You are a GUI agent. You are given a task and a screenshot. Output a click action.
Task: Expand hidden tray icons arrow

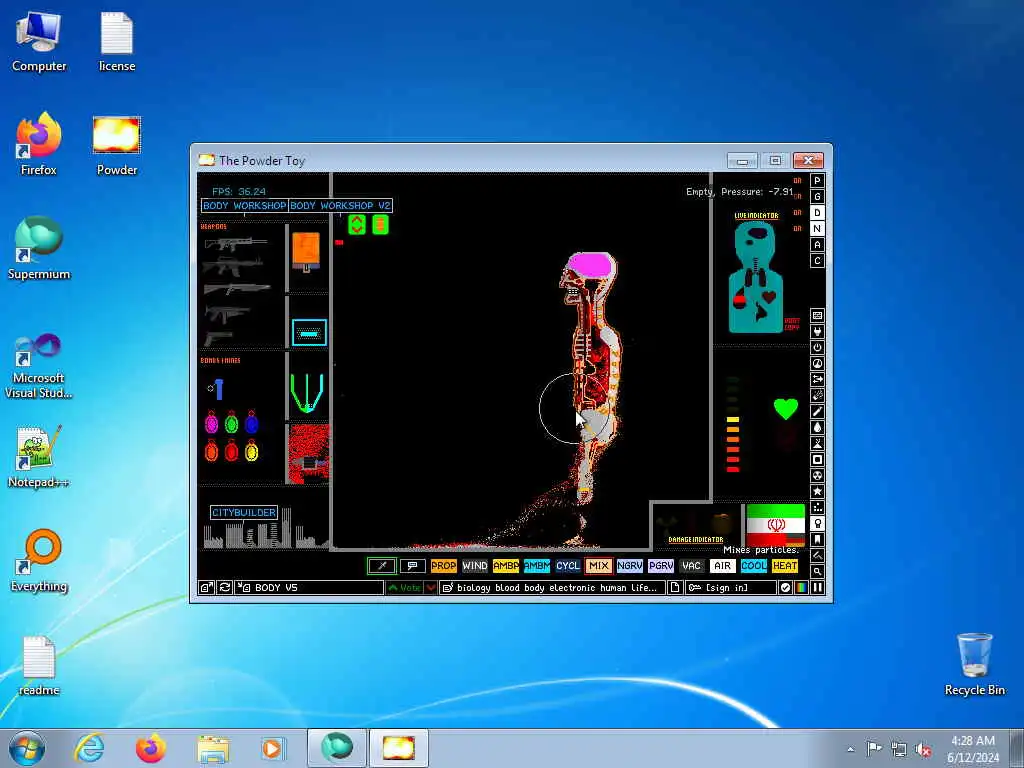pos(850,749)
